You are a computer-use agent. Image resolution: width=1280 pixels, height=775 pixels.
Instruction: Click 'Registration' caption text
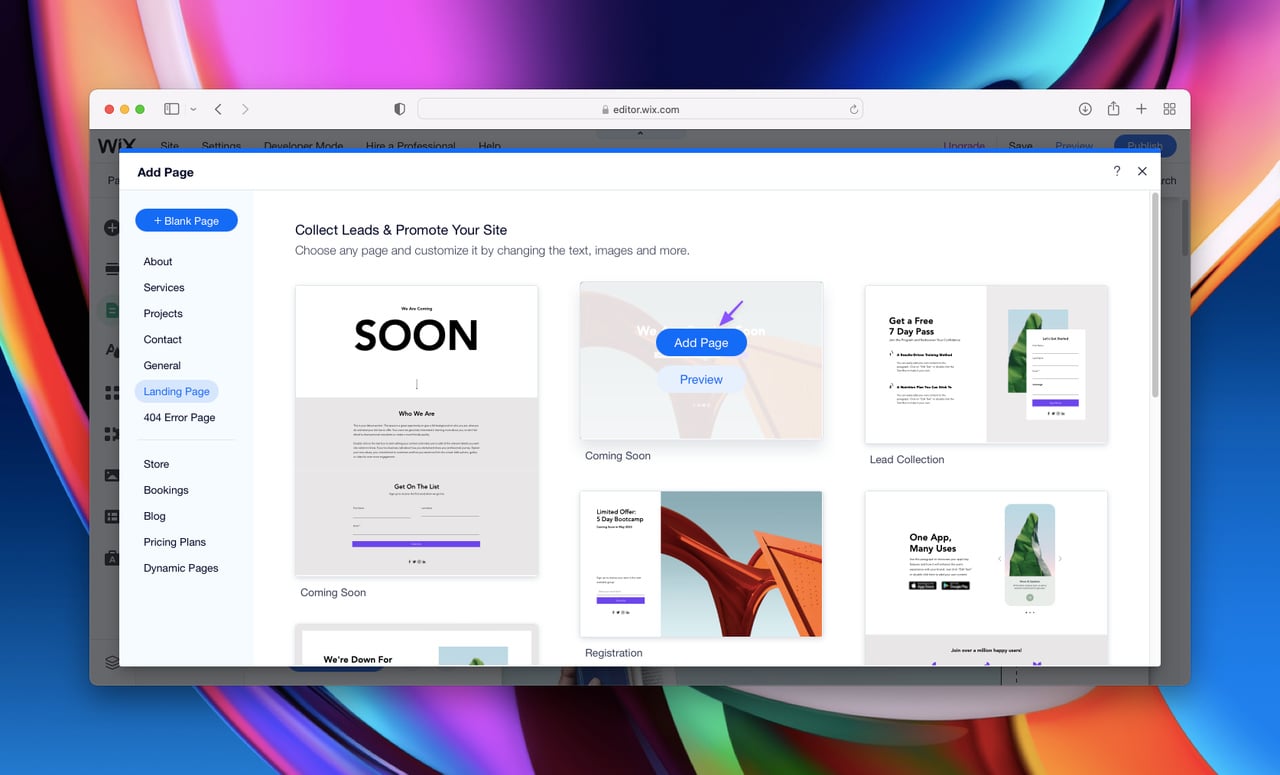pos(614,653)
